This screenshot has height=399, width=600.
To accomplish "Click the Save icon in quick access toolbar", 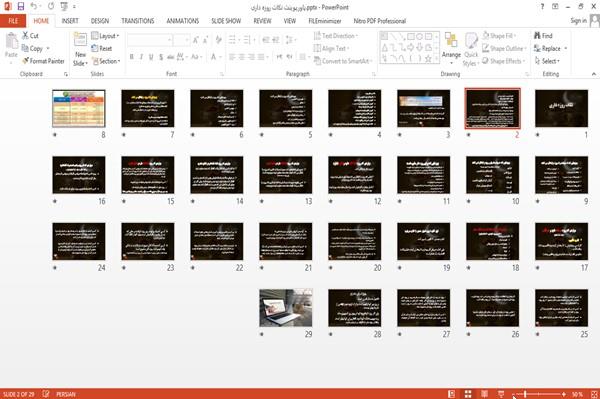I will 21,6.
